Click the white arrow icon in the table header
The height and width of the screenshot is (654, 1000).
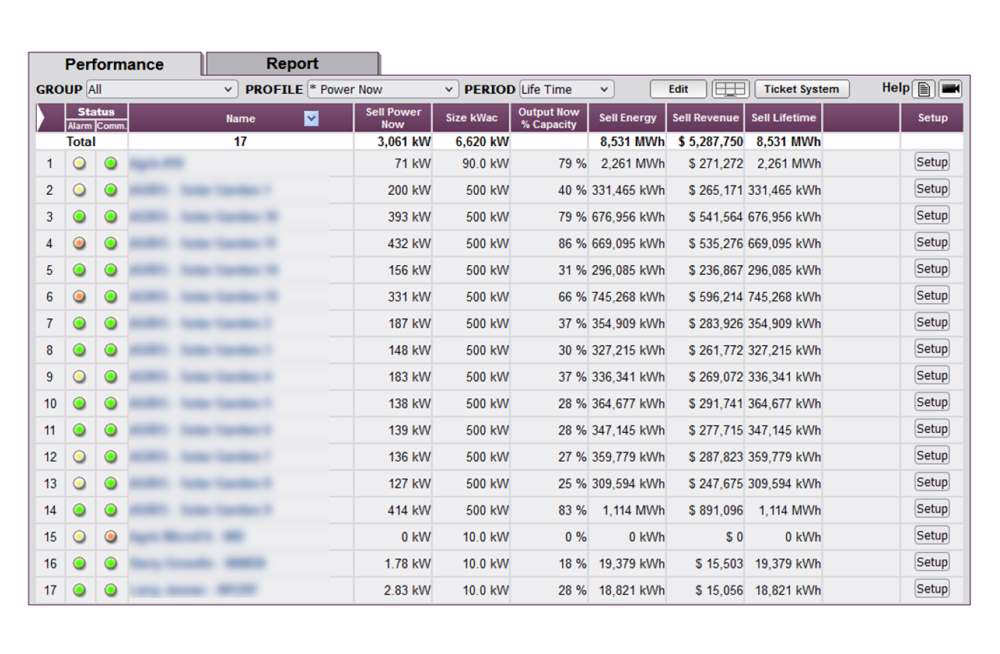click(41, 117)
